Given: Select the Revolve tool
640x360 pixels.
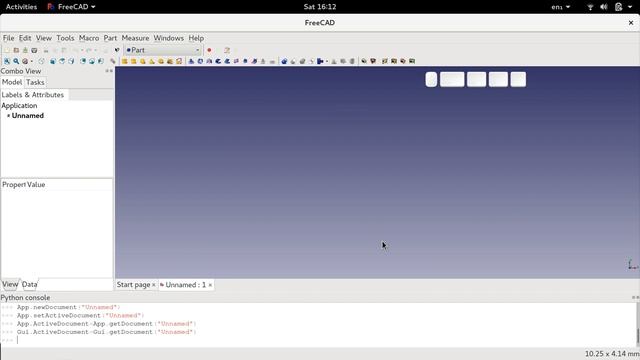Looking at the screenshot, I should click(x=200, y=61).
